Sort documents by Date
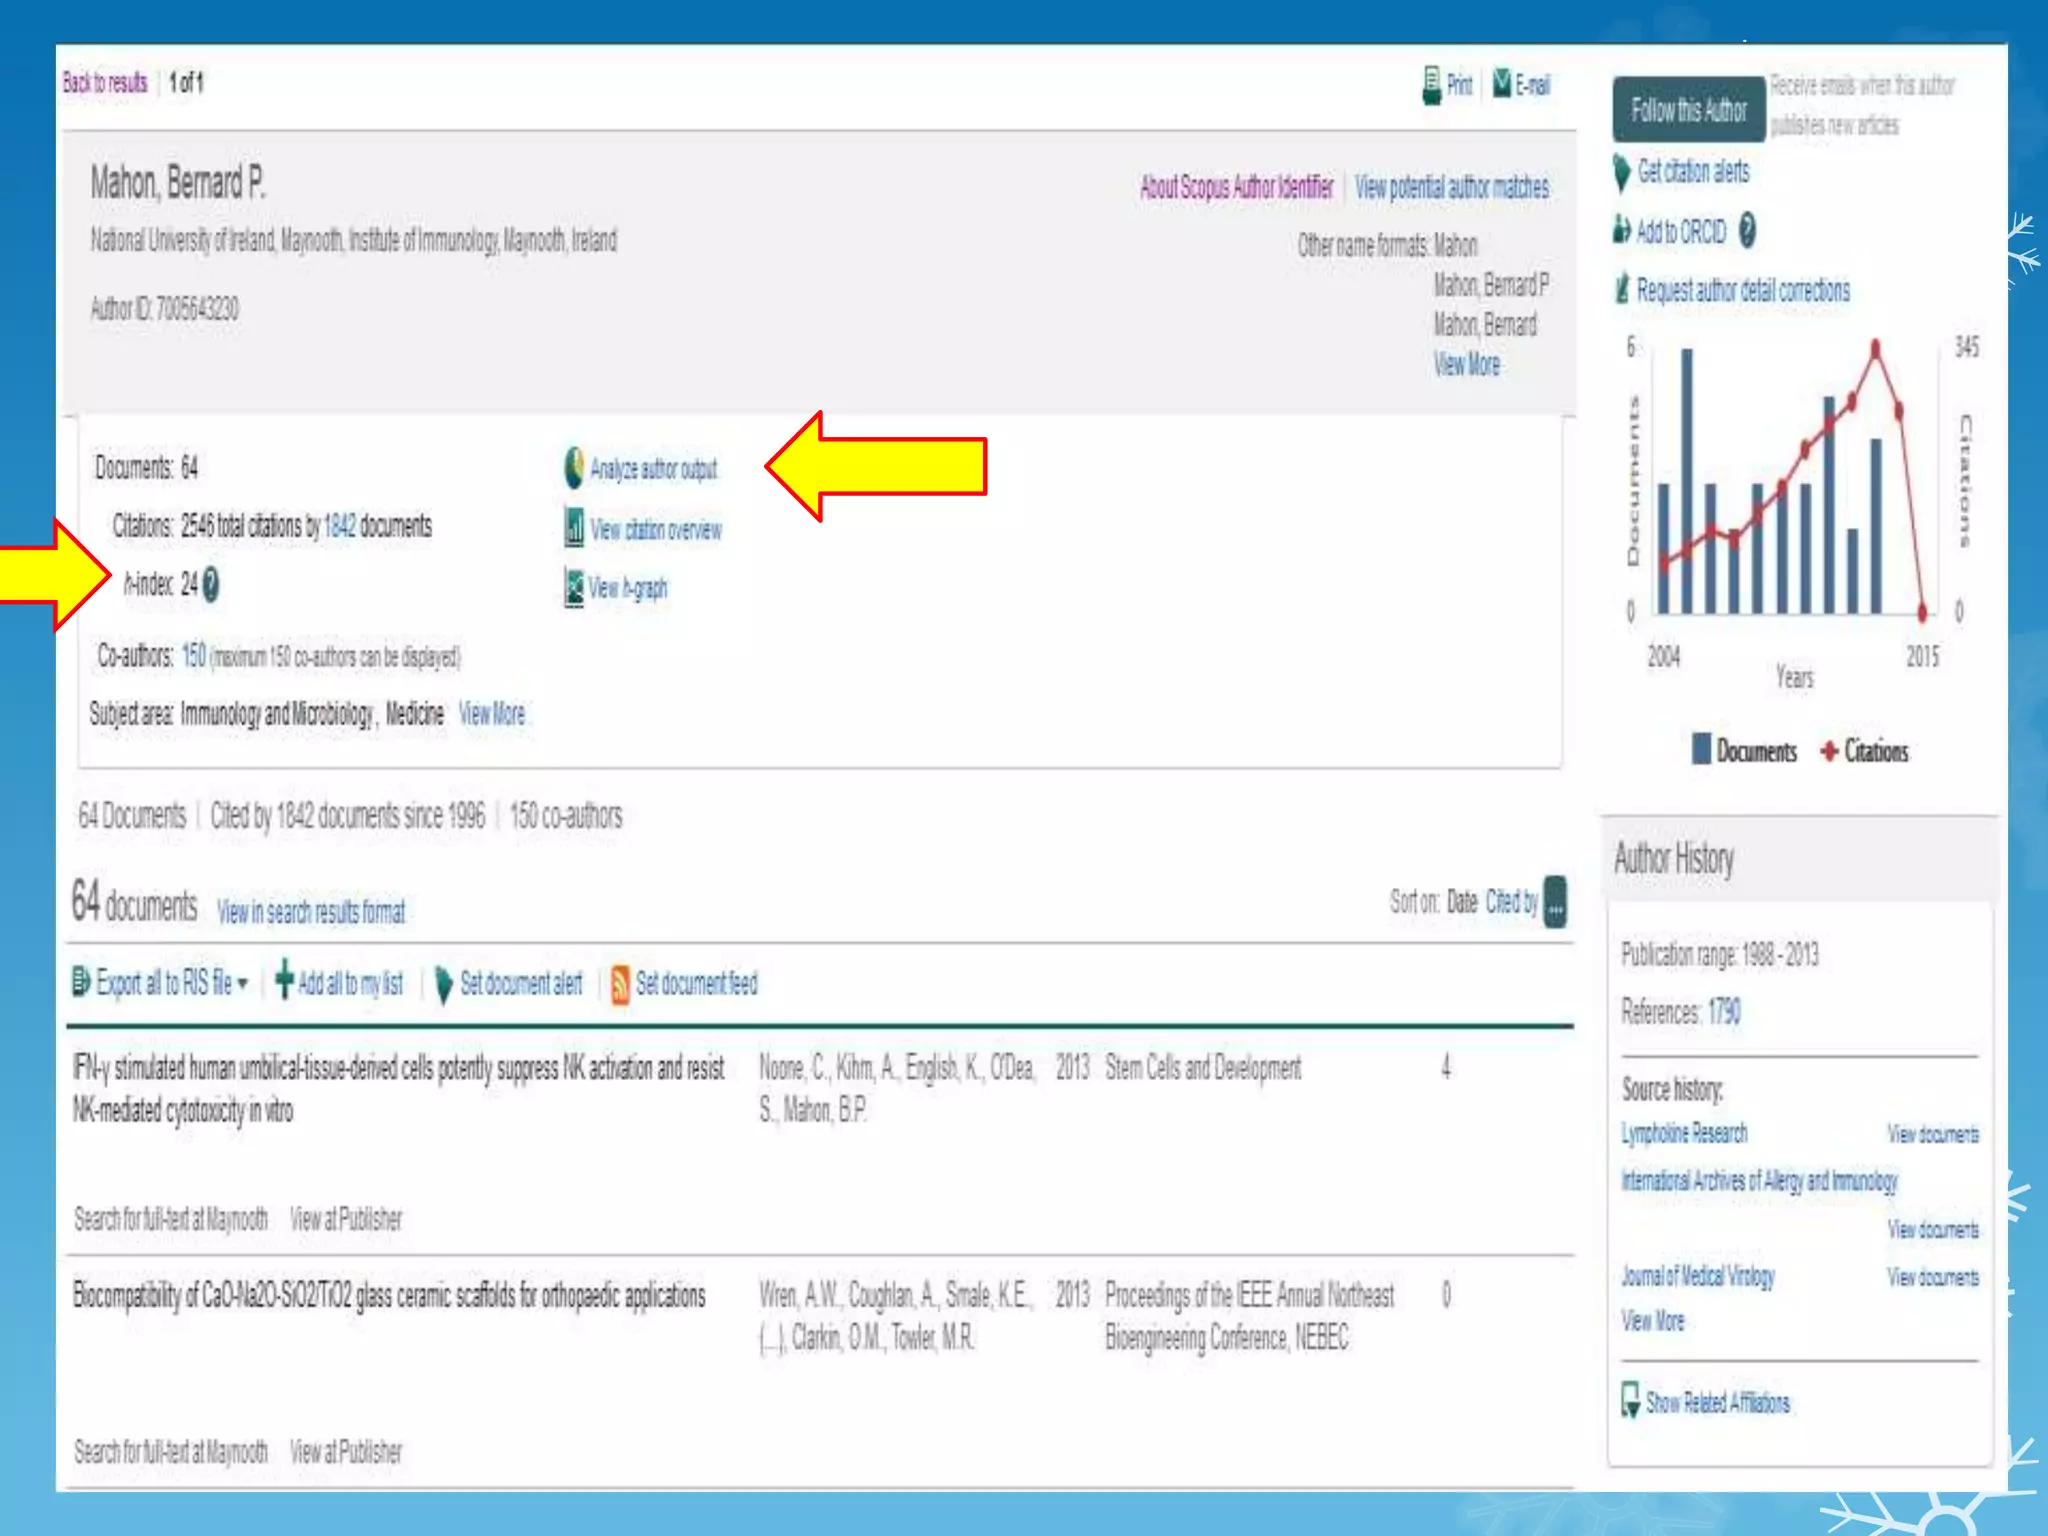Image resolution: width=2048 pixels, height=1536 pixels. click(x=1461, y=902)
